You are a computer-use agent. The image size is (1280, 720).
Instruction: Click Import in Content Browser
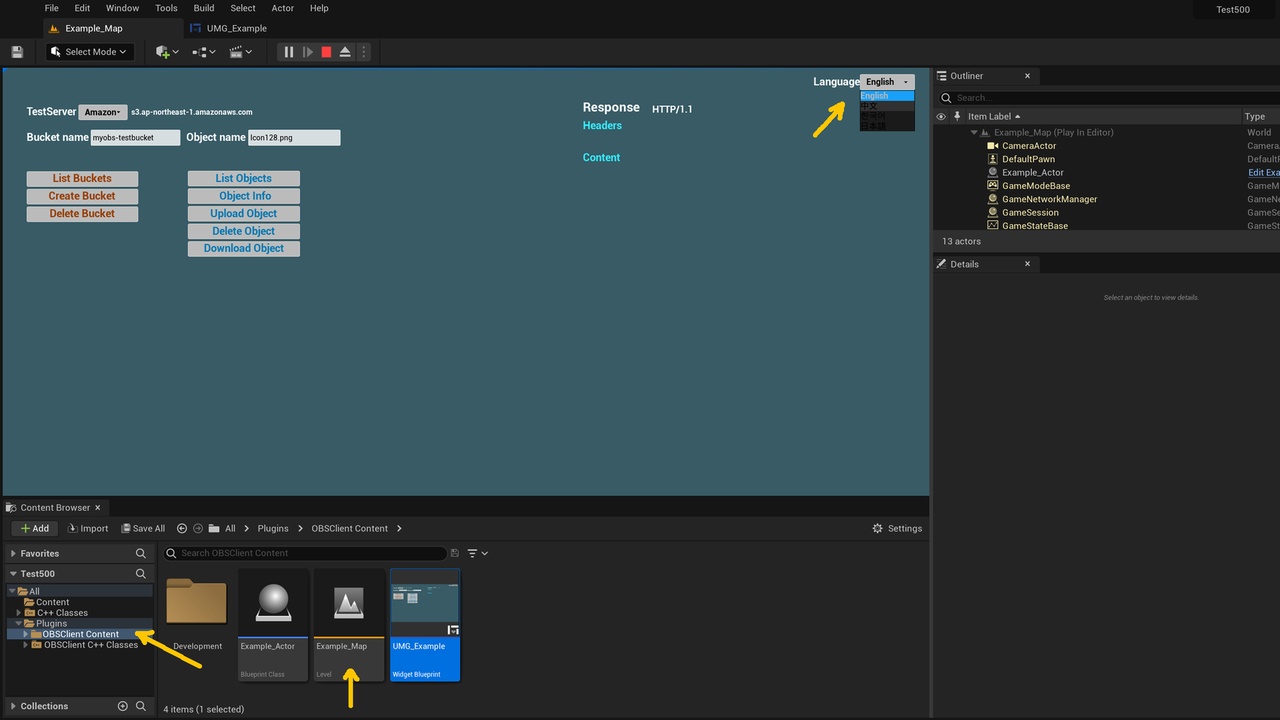[x=87, y=528]
